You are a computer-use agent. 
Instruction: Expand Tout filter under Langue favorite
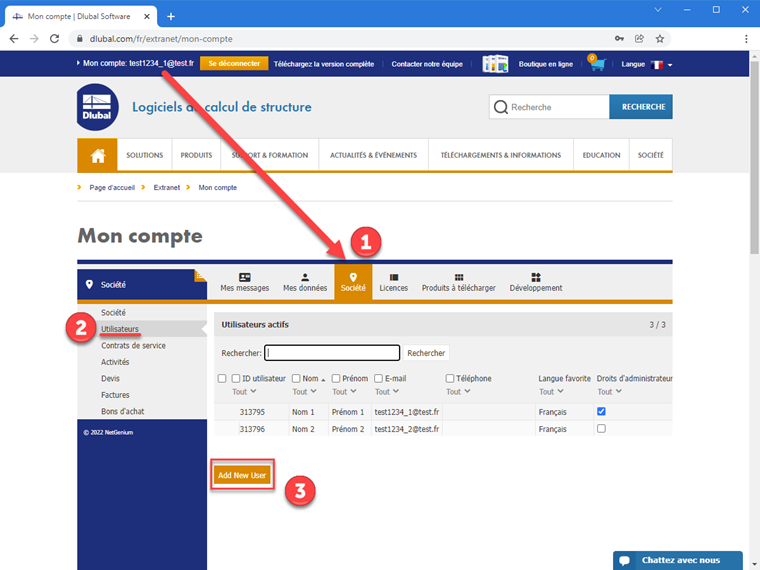[551, 392]
